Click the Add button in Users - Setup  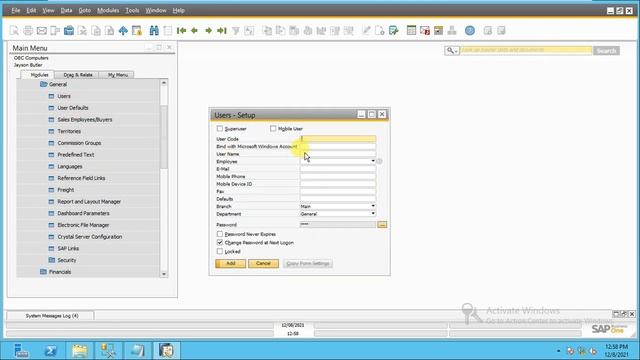(x=231, y=263)
